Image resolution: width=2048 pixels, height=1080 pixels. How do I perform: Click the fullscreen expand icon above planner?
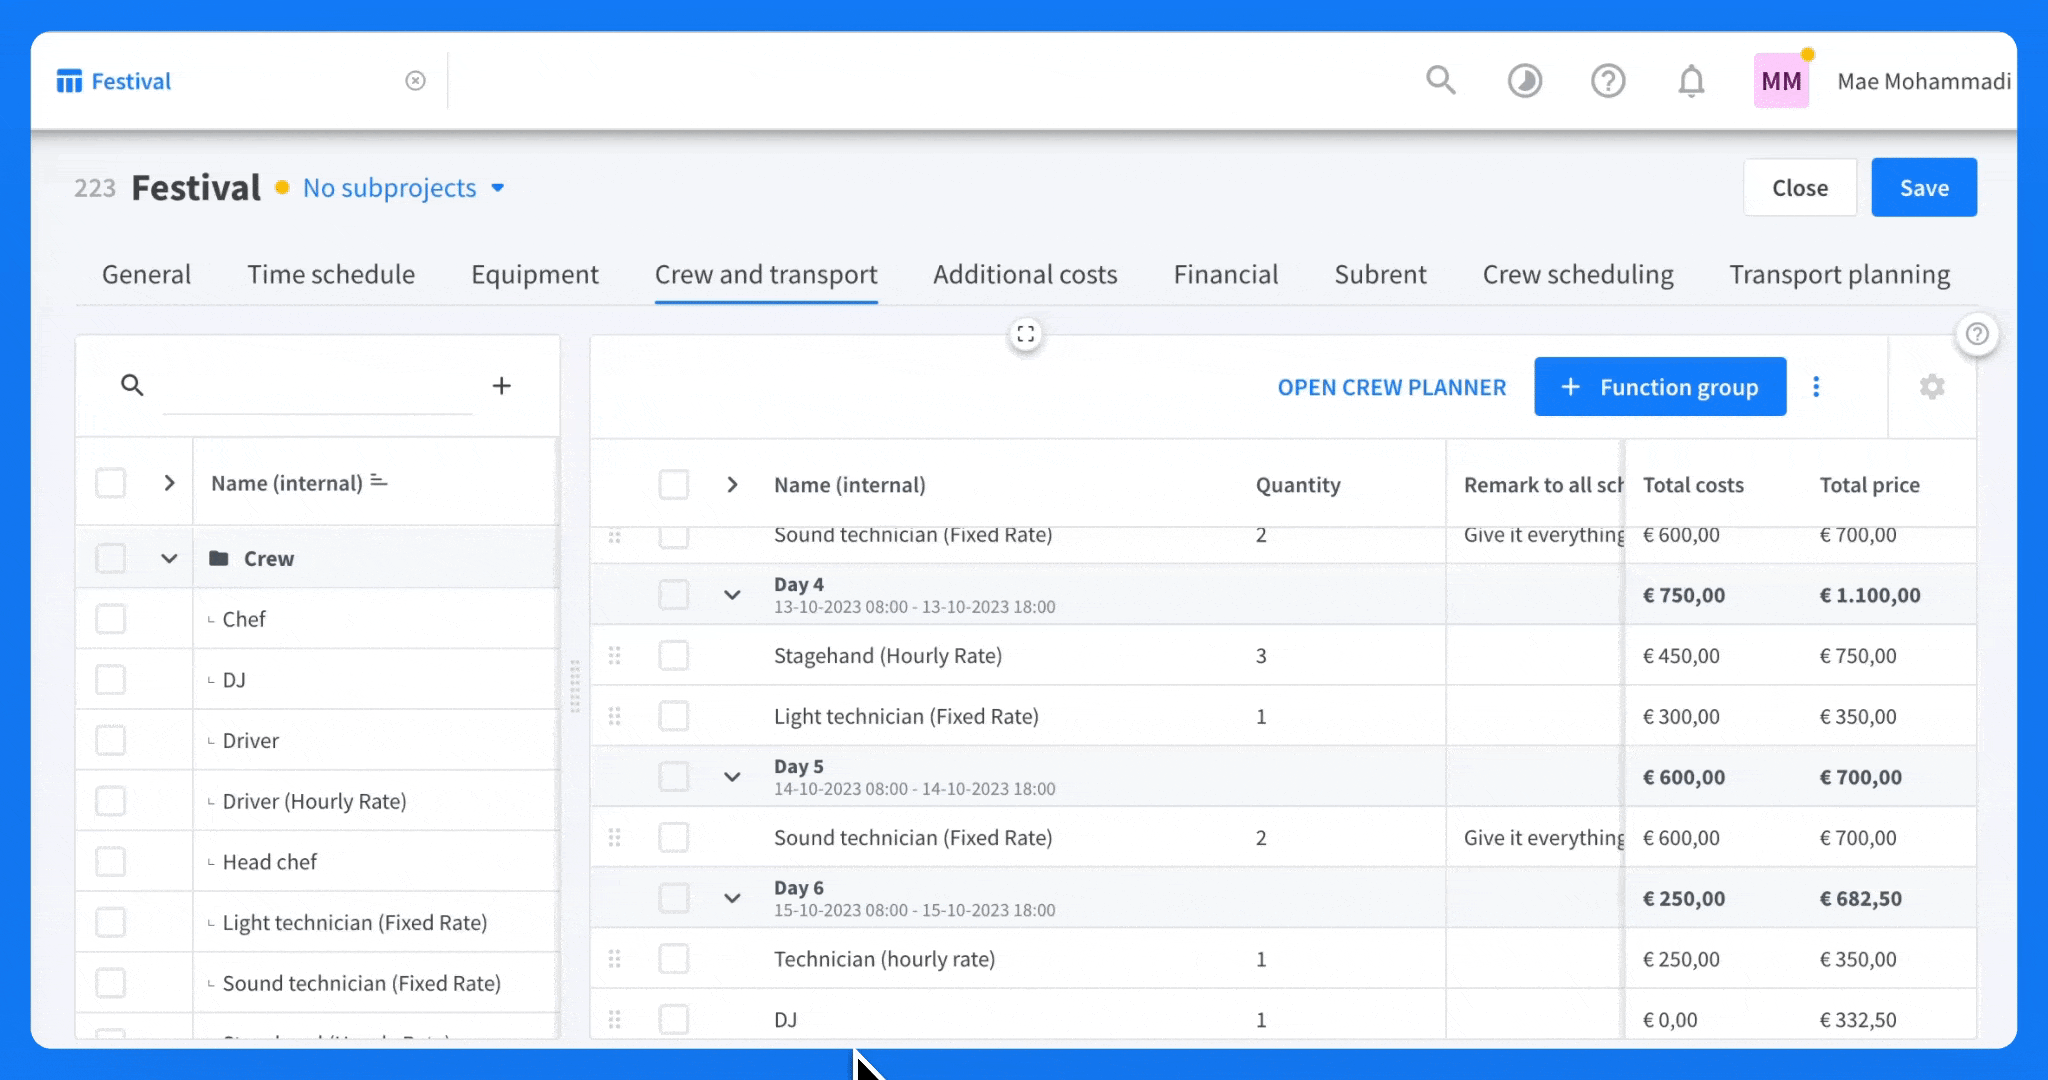(1026, 334)
